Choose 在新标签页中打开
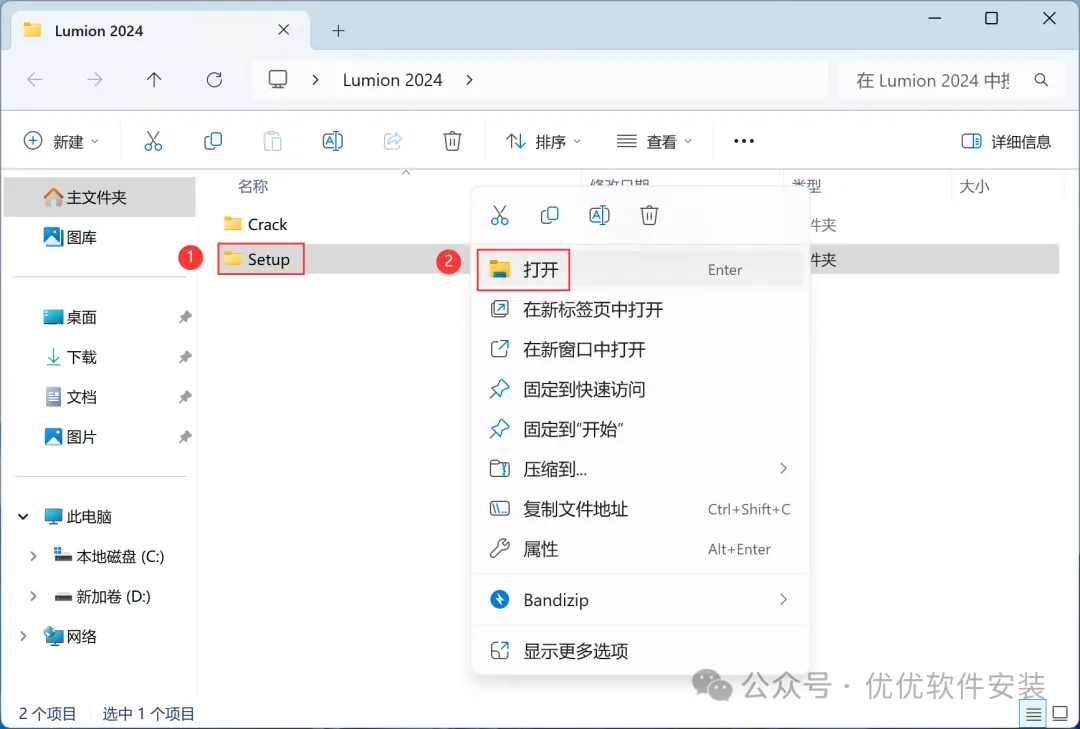This screenshot has height=729, width=1080. 639,309
